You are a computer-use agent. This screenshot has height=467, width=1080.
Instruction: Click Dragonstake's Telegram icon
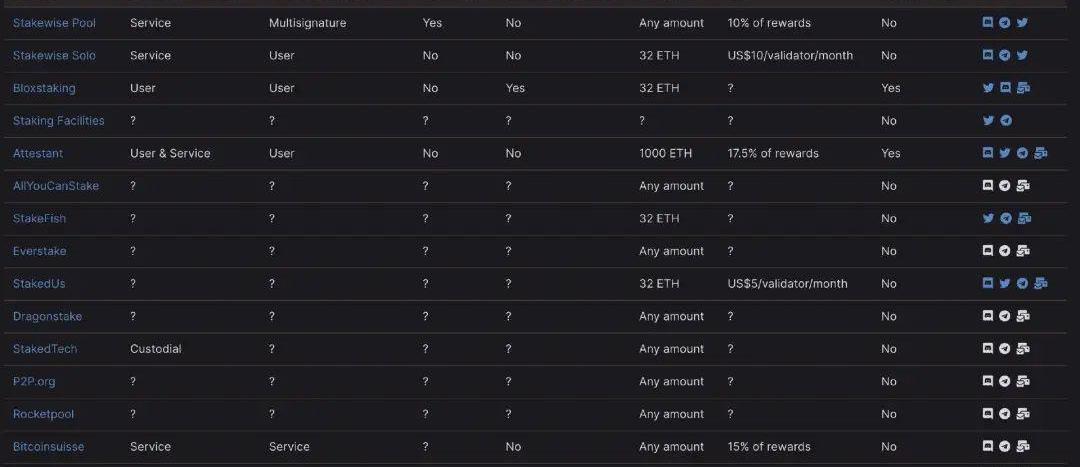1005,316
